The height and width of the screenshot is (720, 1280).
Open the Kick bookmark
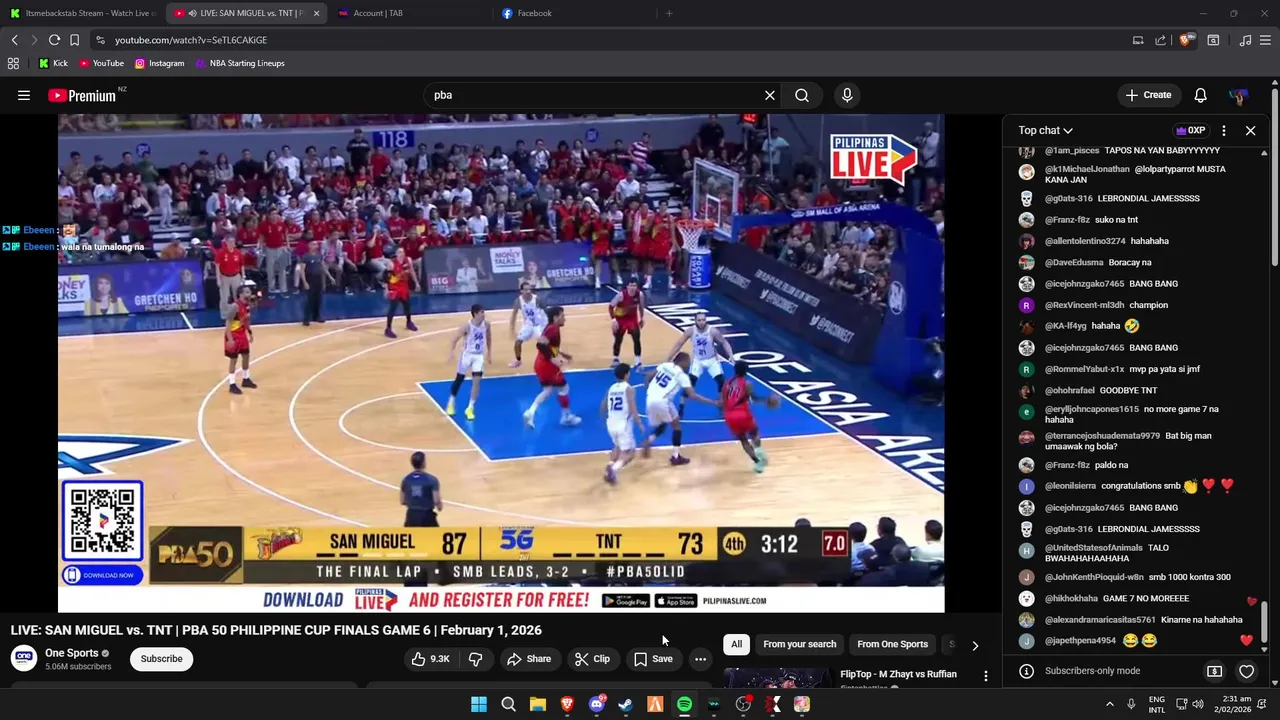click(53, 63)
